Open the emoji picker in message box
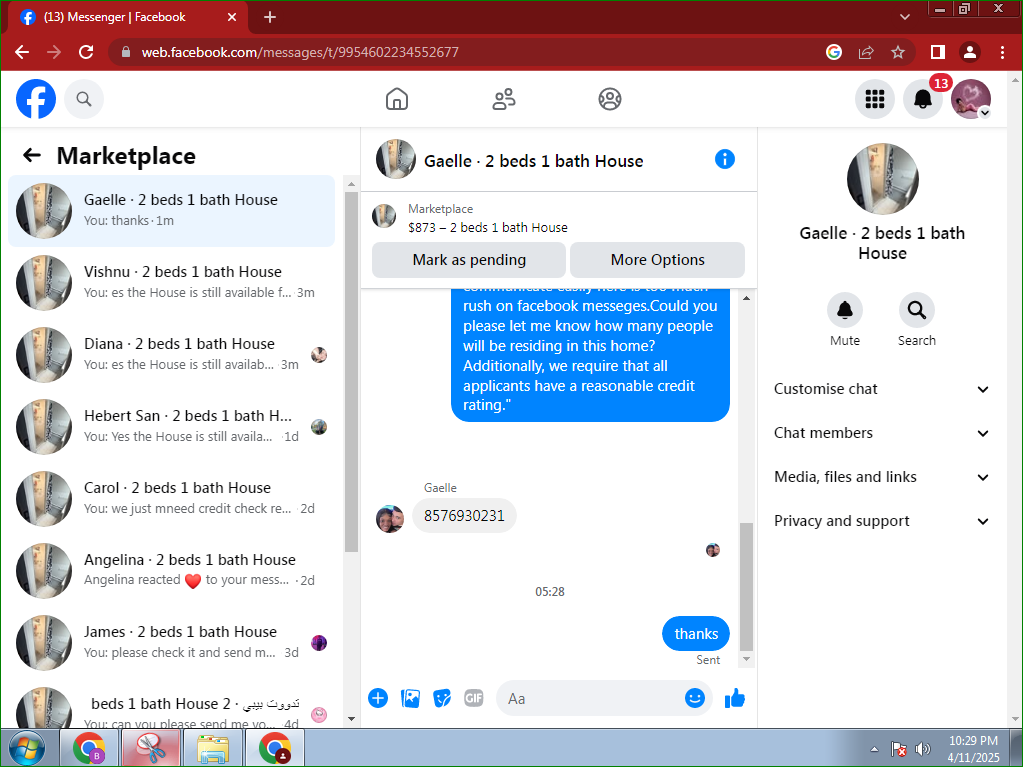 695,699
